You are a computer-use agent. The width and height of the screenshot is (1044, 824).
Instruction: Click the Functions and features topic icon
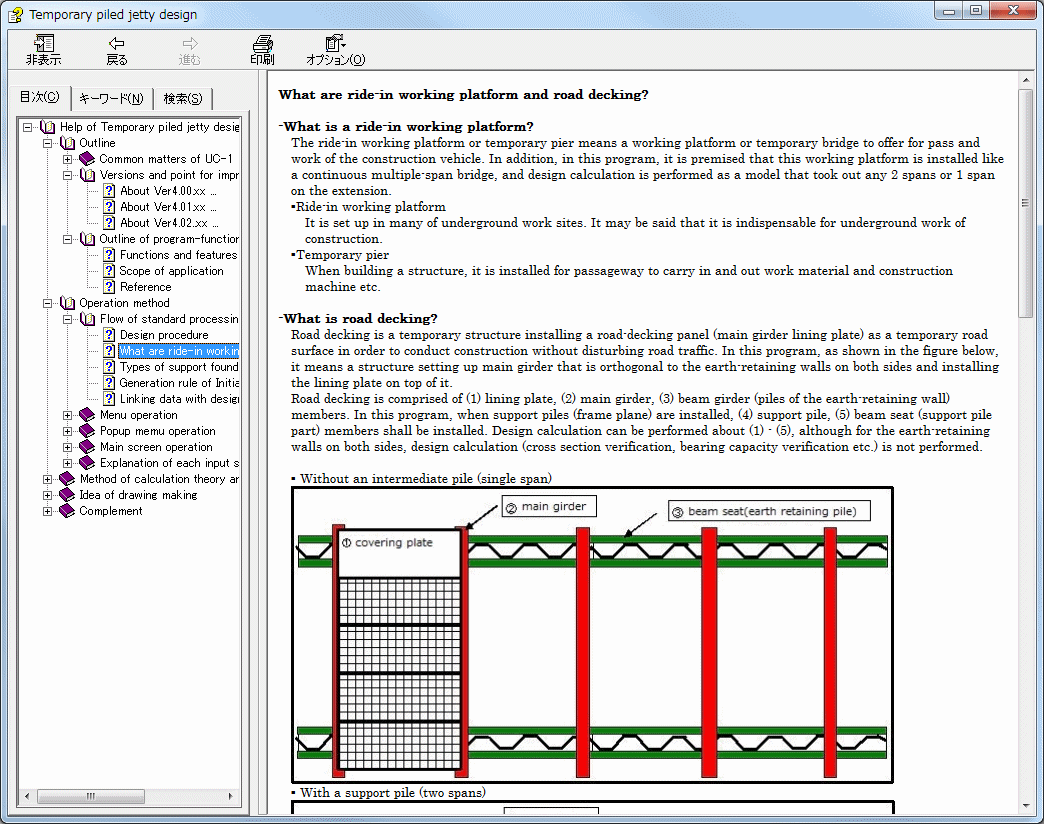(109, 255)
